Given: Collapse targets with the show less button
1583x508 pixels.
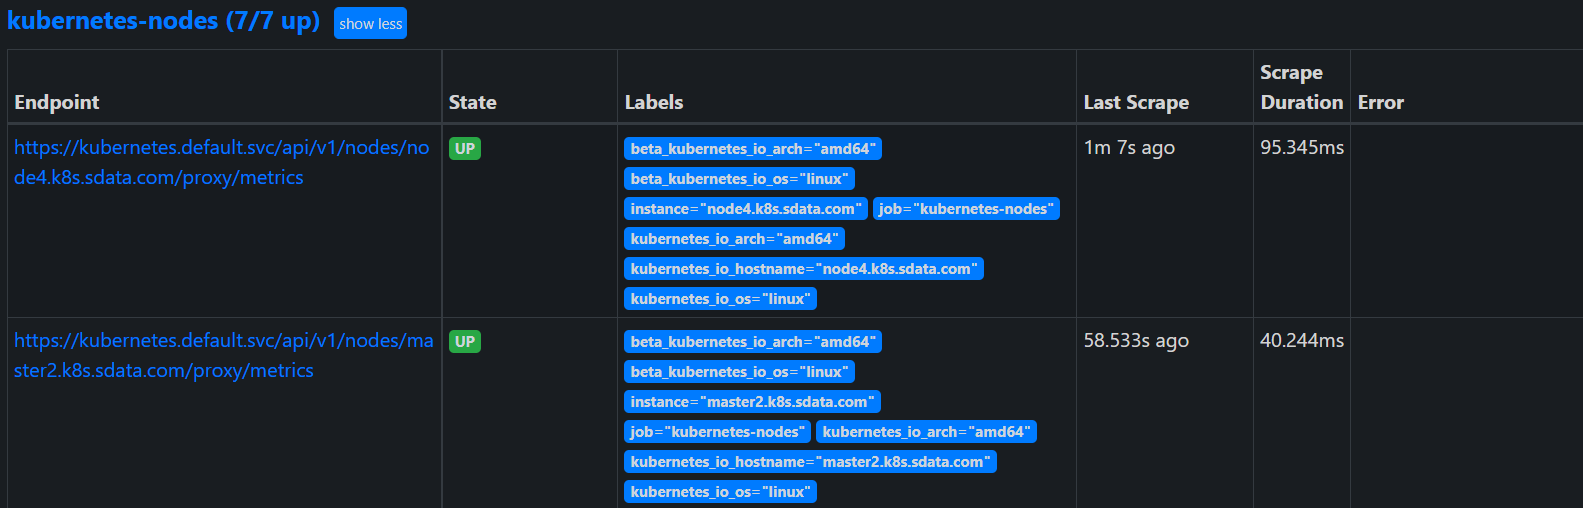Looking at the screenshot, I should pos(370,23).
